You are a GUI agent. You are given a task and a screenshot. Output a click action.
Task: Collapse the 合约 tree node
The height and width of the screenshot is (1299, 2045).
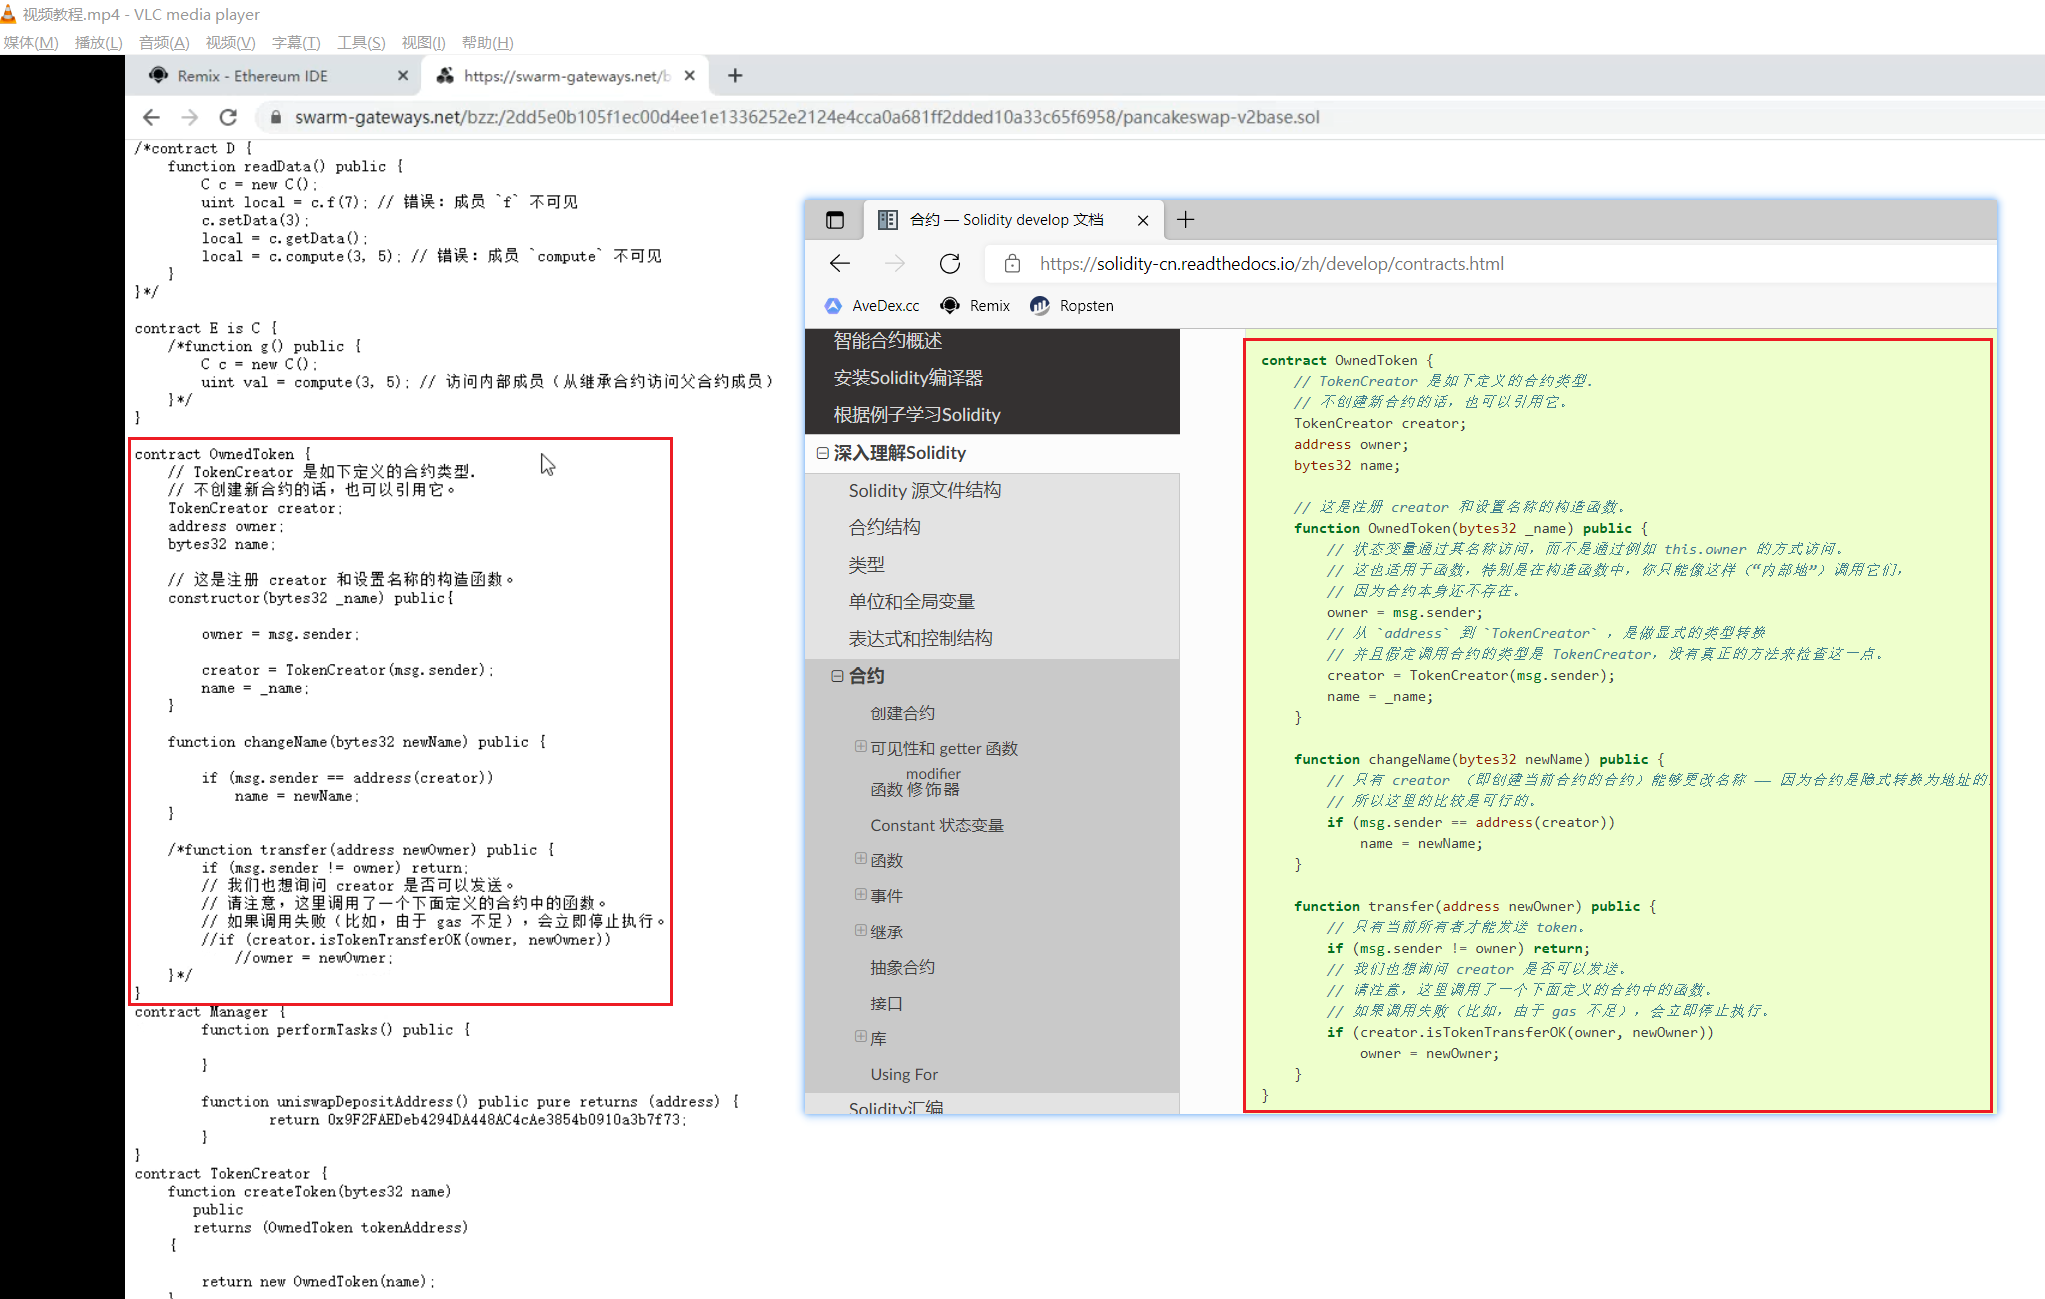[x=837, y=676]
